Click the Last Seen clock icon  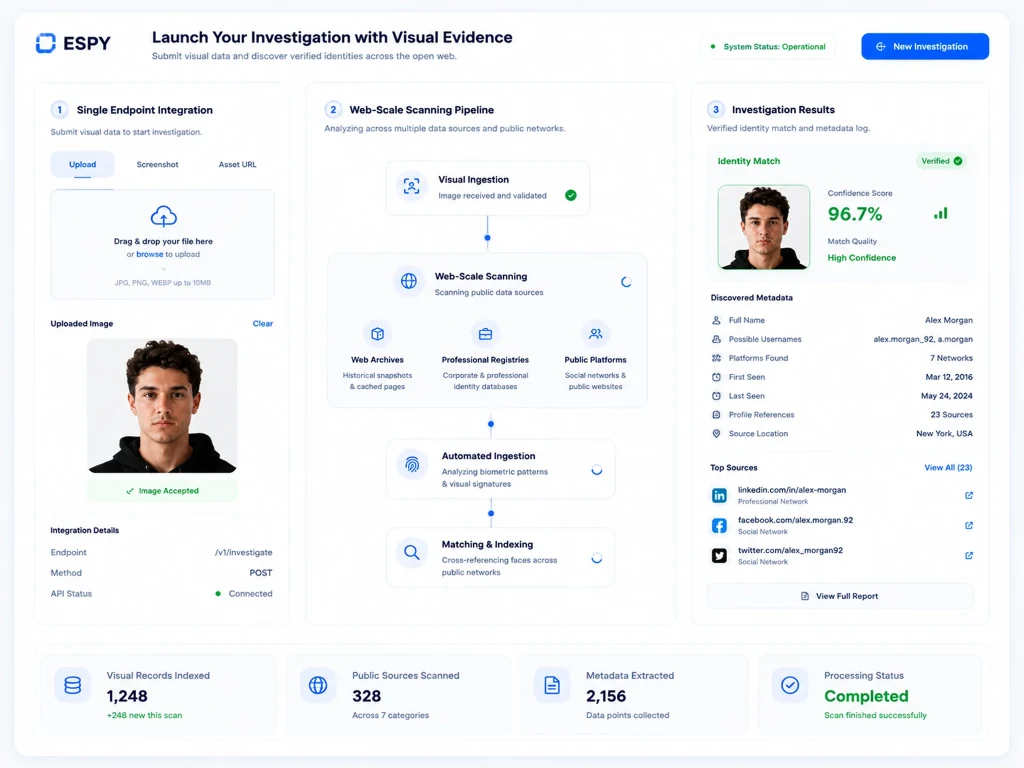[x=716, y=396]
